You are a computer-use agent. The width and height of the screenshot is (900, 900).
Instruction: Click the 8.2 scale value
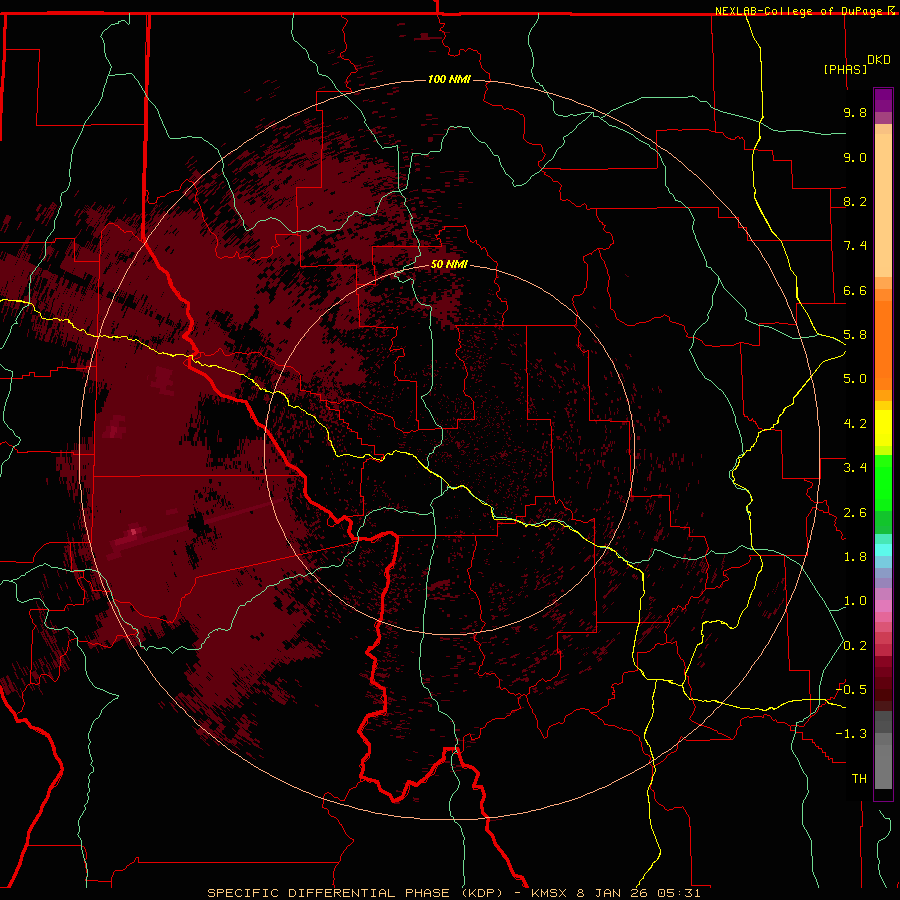click(855, 201)
